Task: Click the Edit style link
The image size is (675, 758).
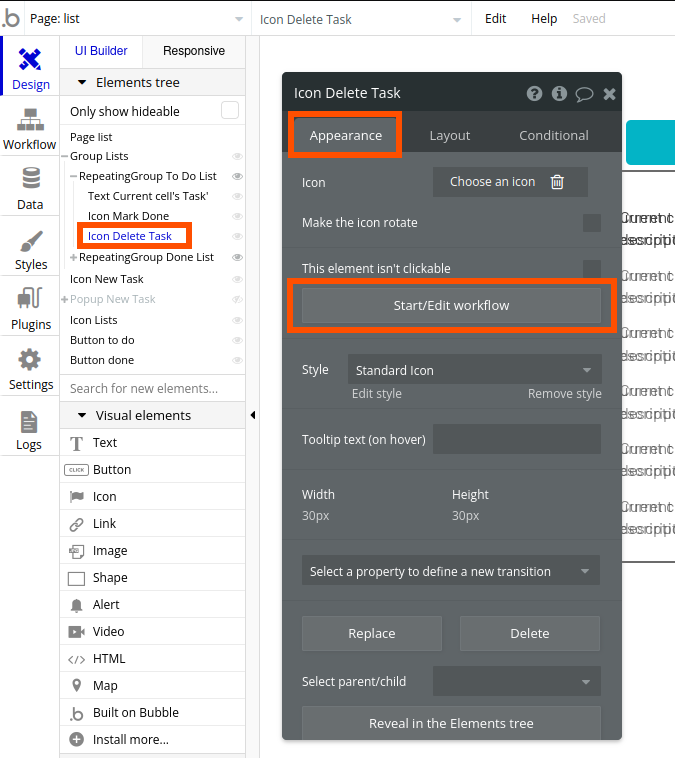Action: tap(377, 394)
